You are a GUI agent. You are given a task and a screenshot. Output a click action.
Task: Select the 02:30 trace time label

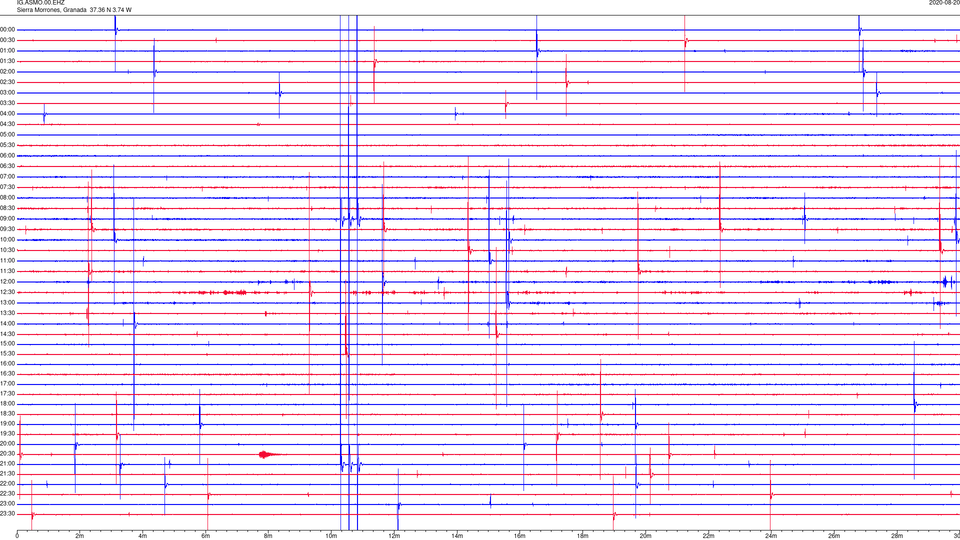pyautogui.click(x=8, y=82)
